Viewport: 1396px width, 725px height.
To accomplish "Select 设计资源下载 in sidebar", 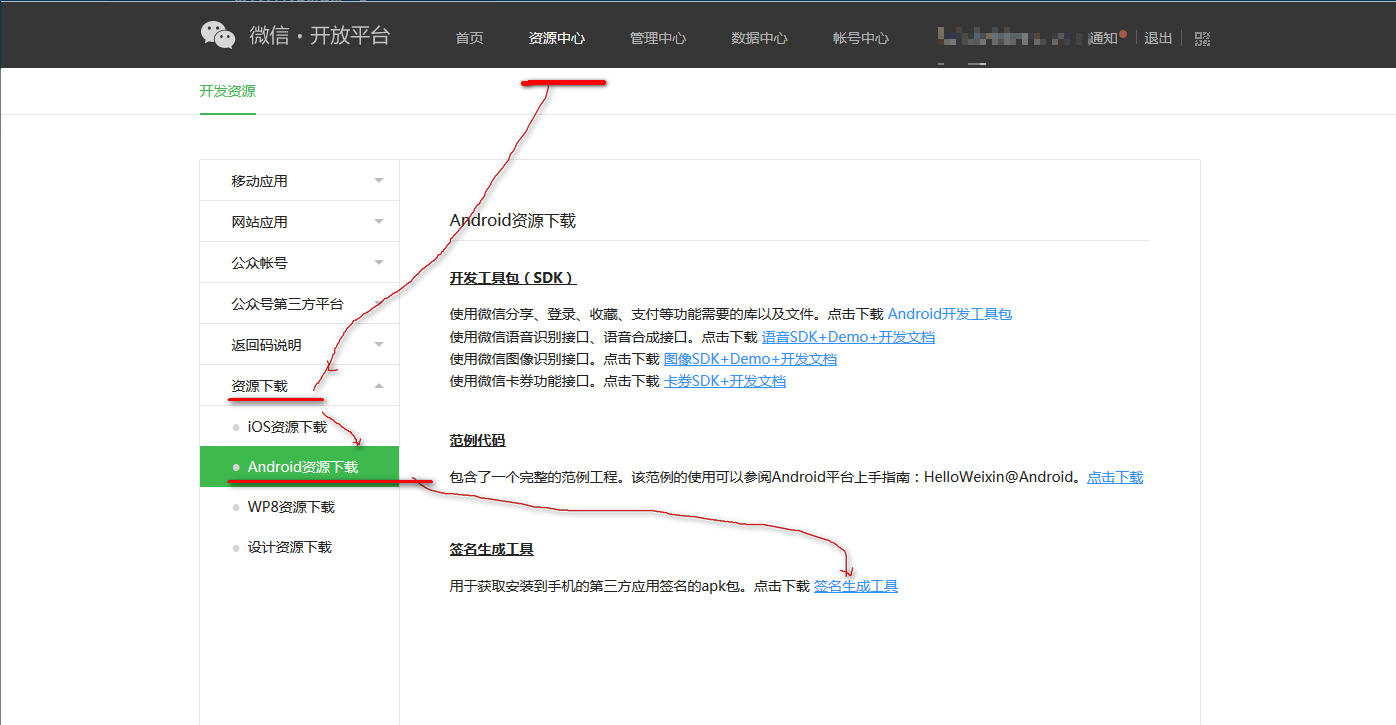I will point(289,547).
